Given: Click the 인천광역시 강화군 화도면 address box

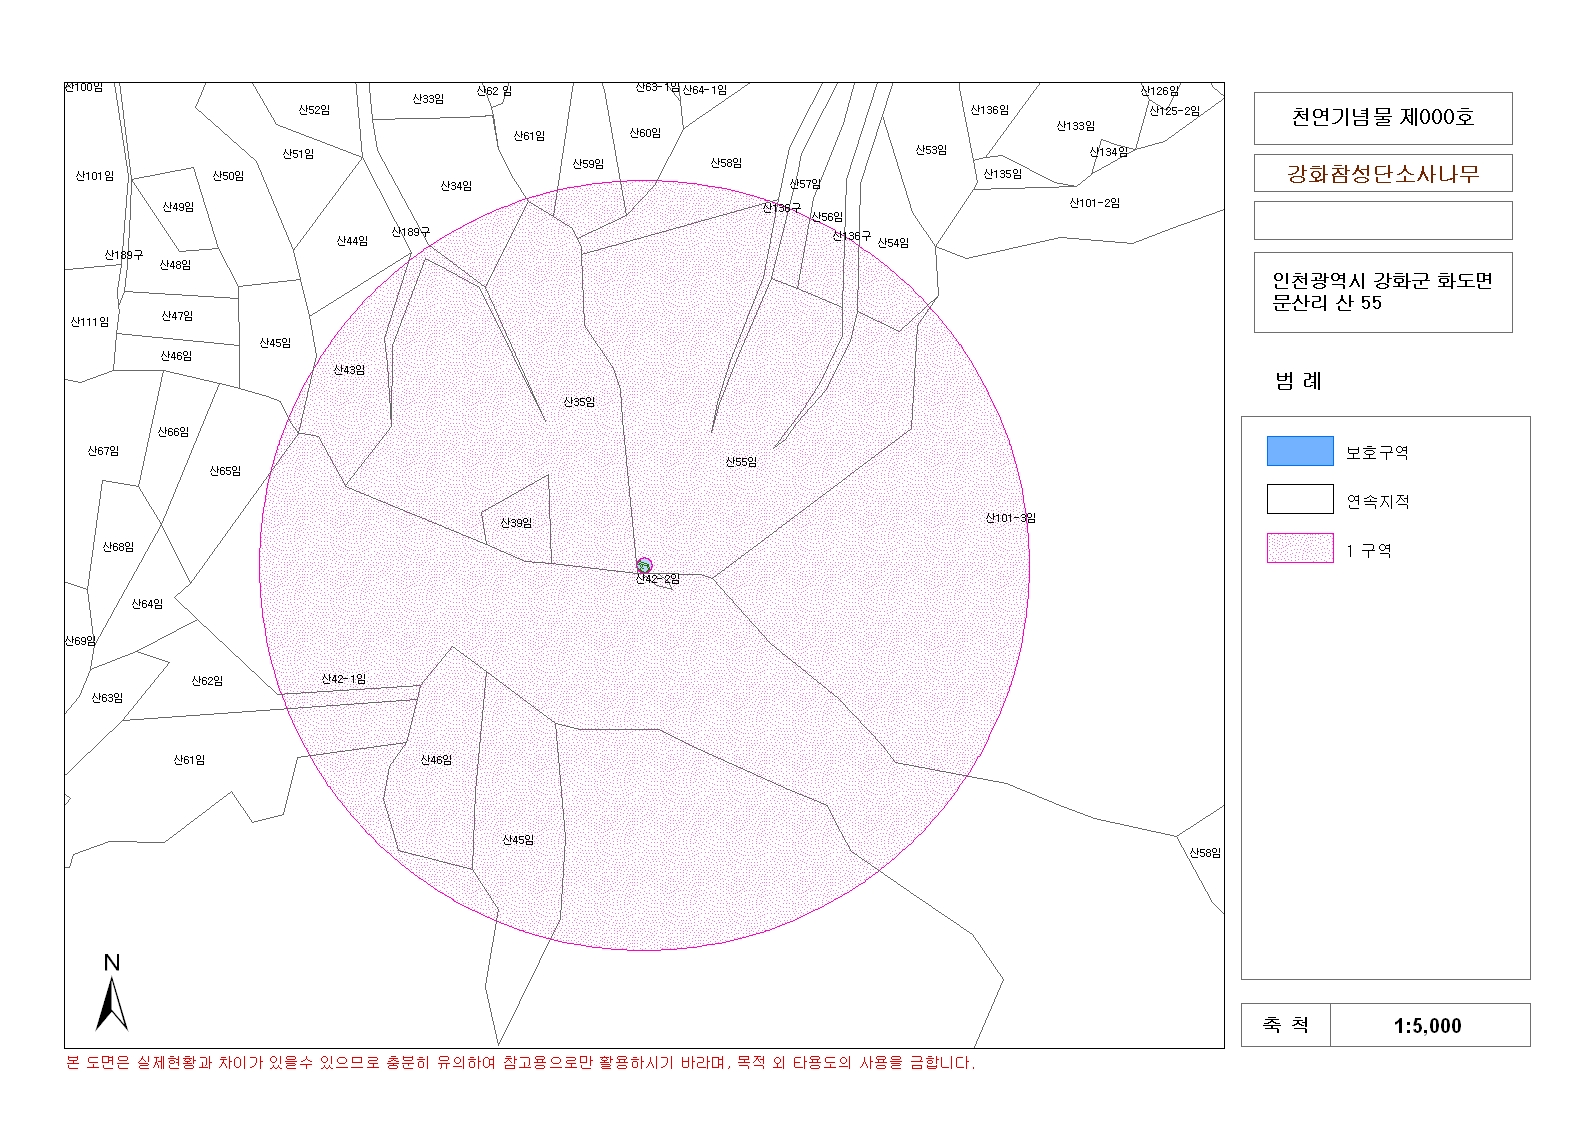Looking at the screenshot, I should tap(1382, 292).
